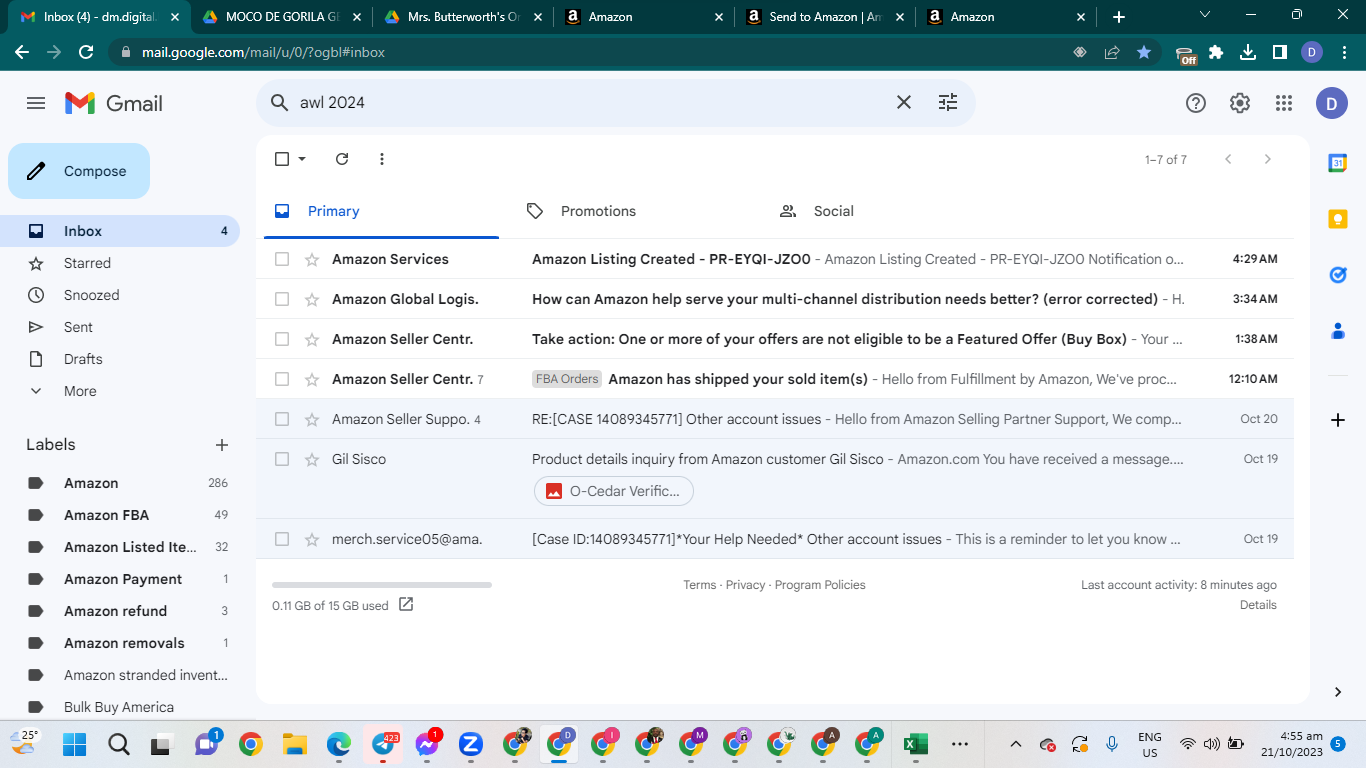Get add-ons with the plus icon
Screen dimensions: 1366x768
coord(1338,420)
